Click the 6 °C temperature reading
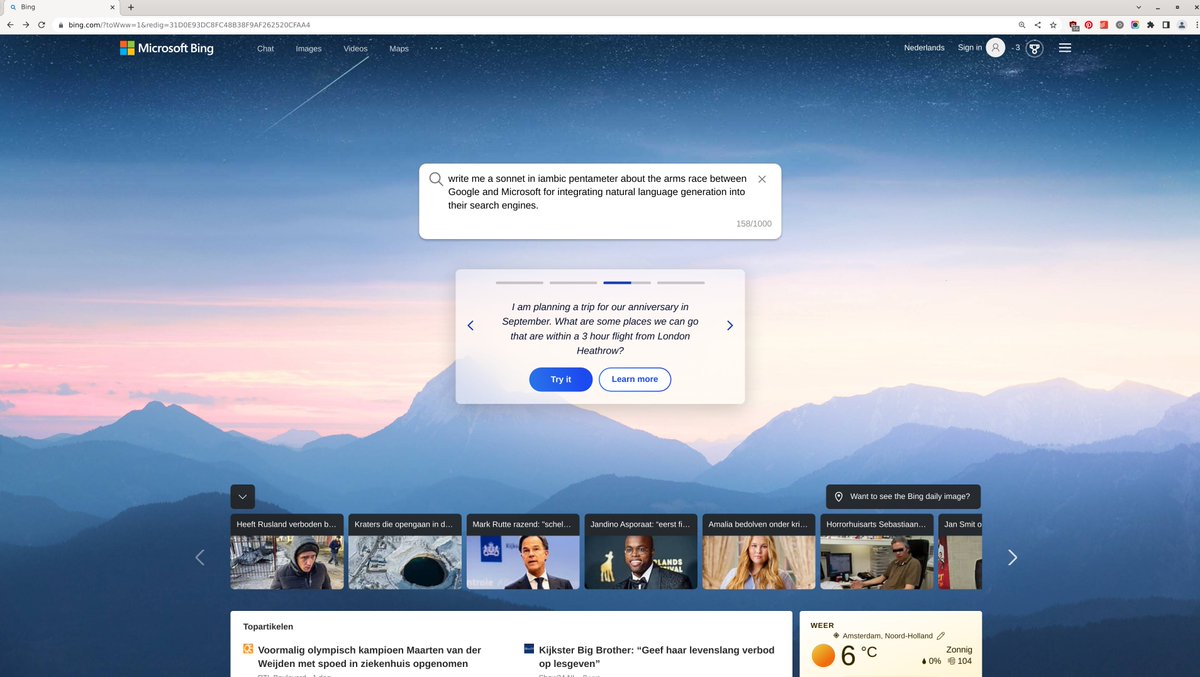 tap(859, 656)
